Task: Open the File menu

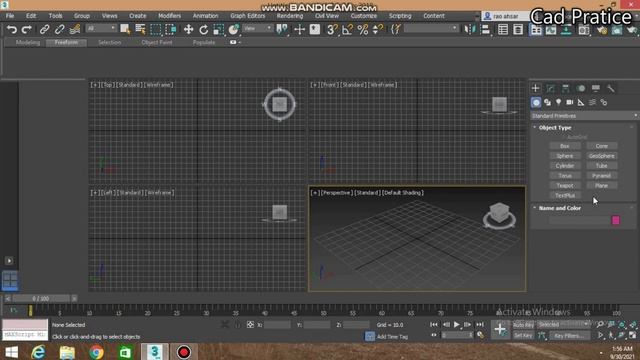Action: (x=10, y=16)
